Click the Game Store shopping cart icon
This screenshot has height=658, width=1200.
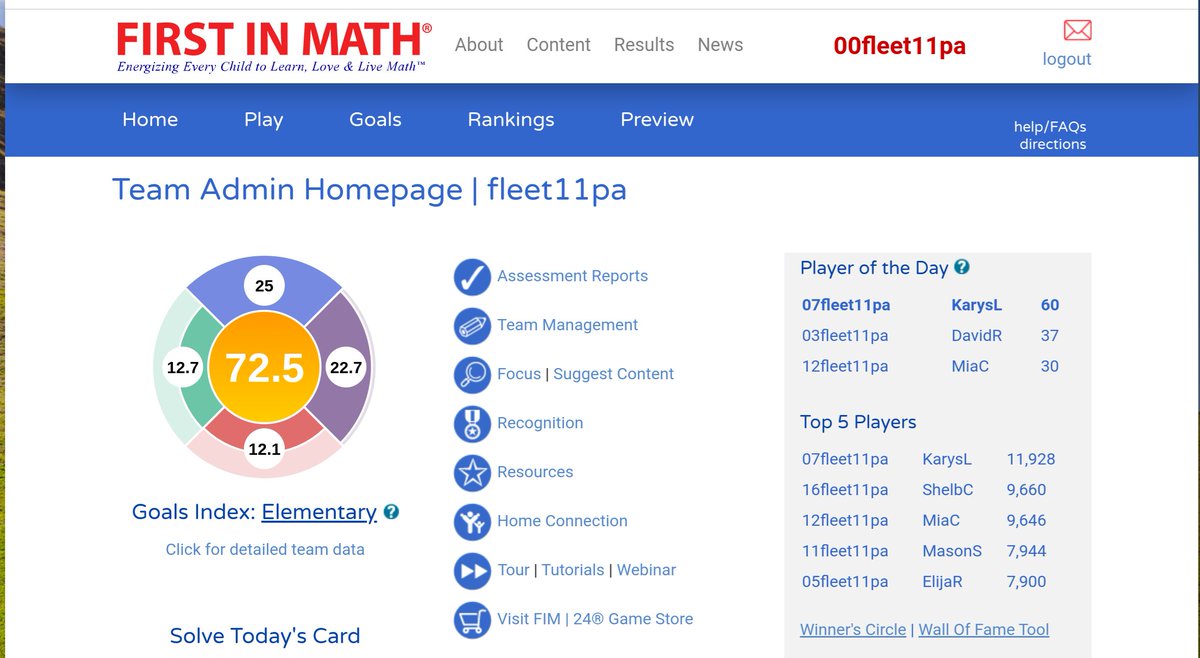(x=472, y=620)
